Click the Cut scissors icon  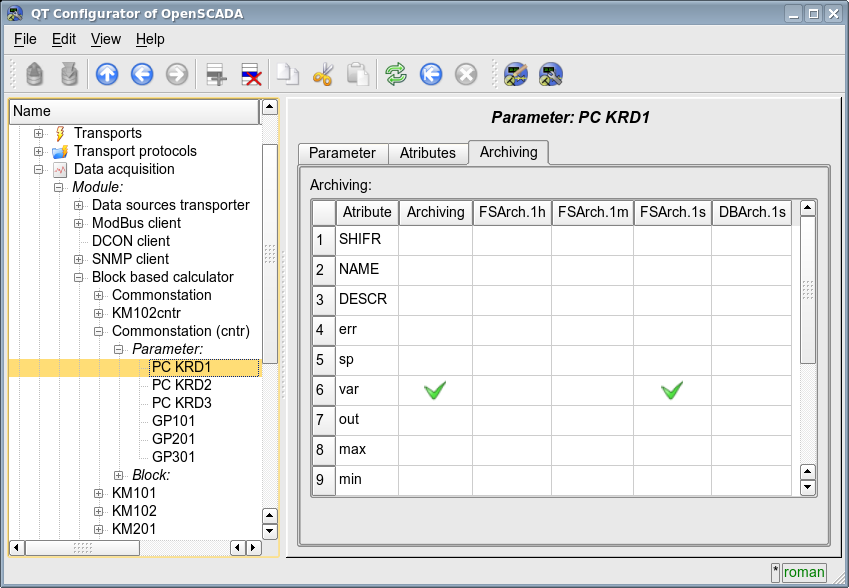322,74
